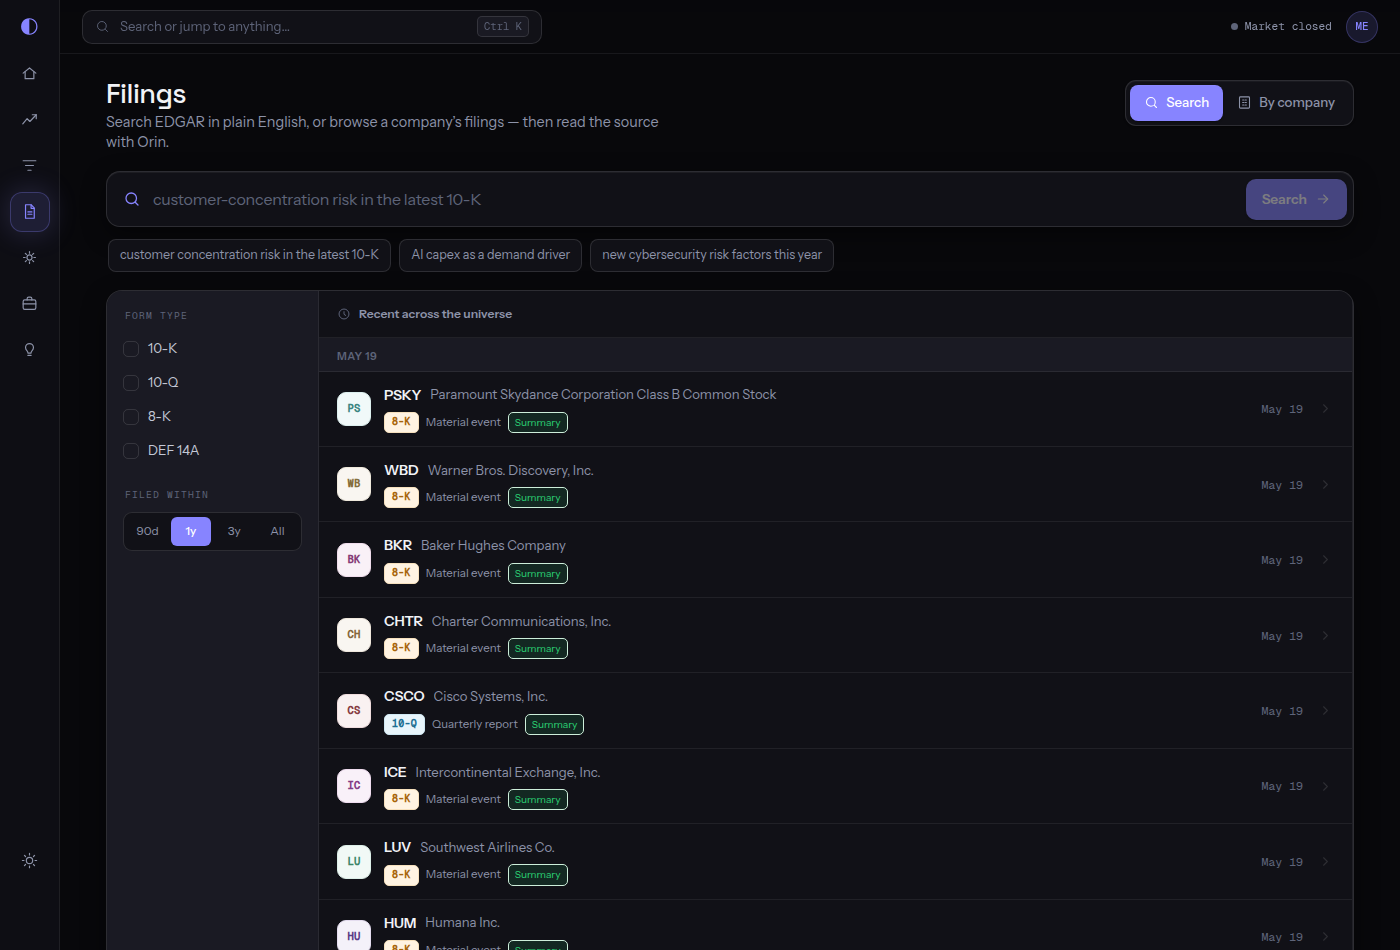Open Summary for LUV filing

coord(538,875)
